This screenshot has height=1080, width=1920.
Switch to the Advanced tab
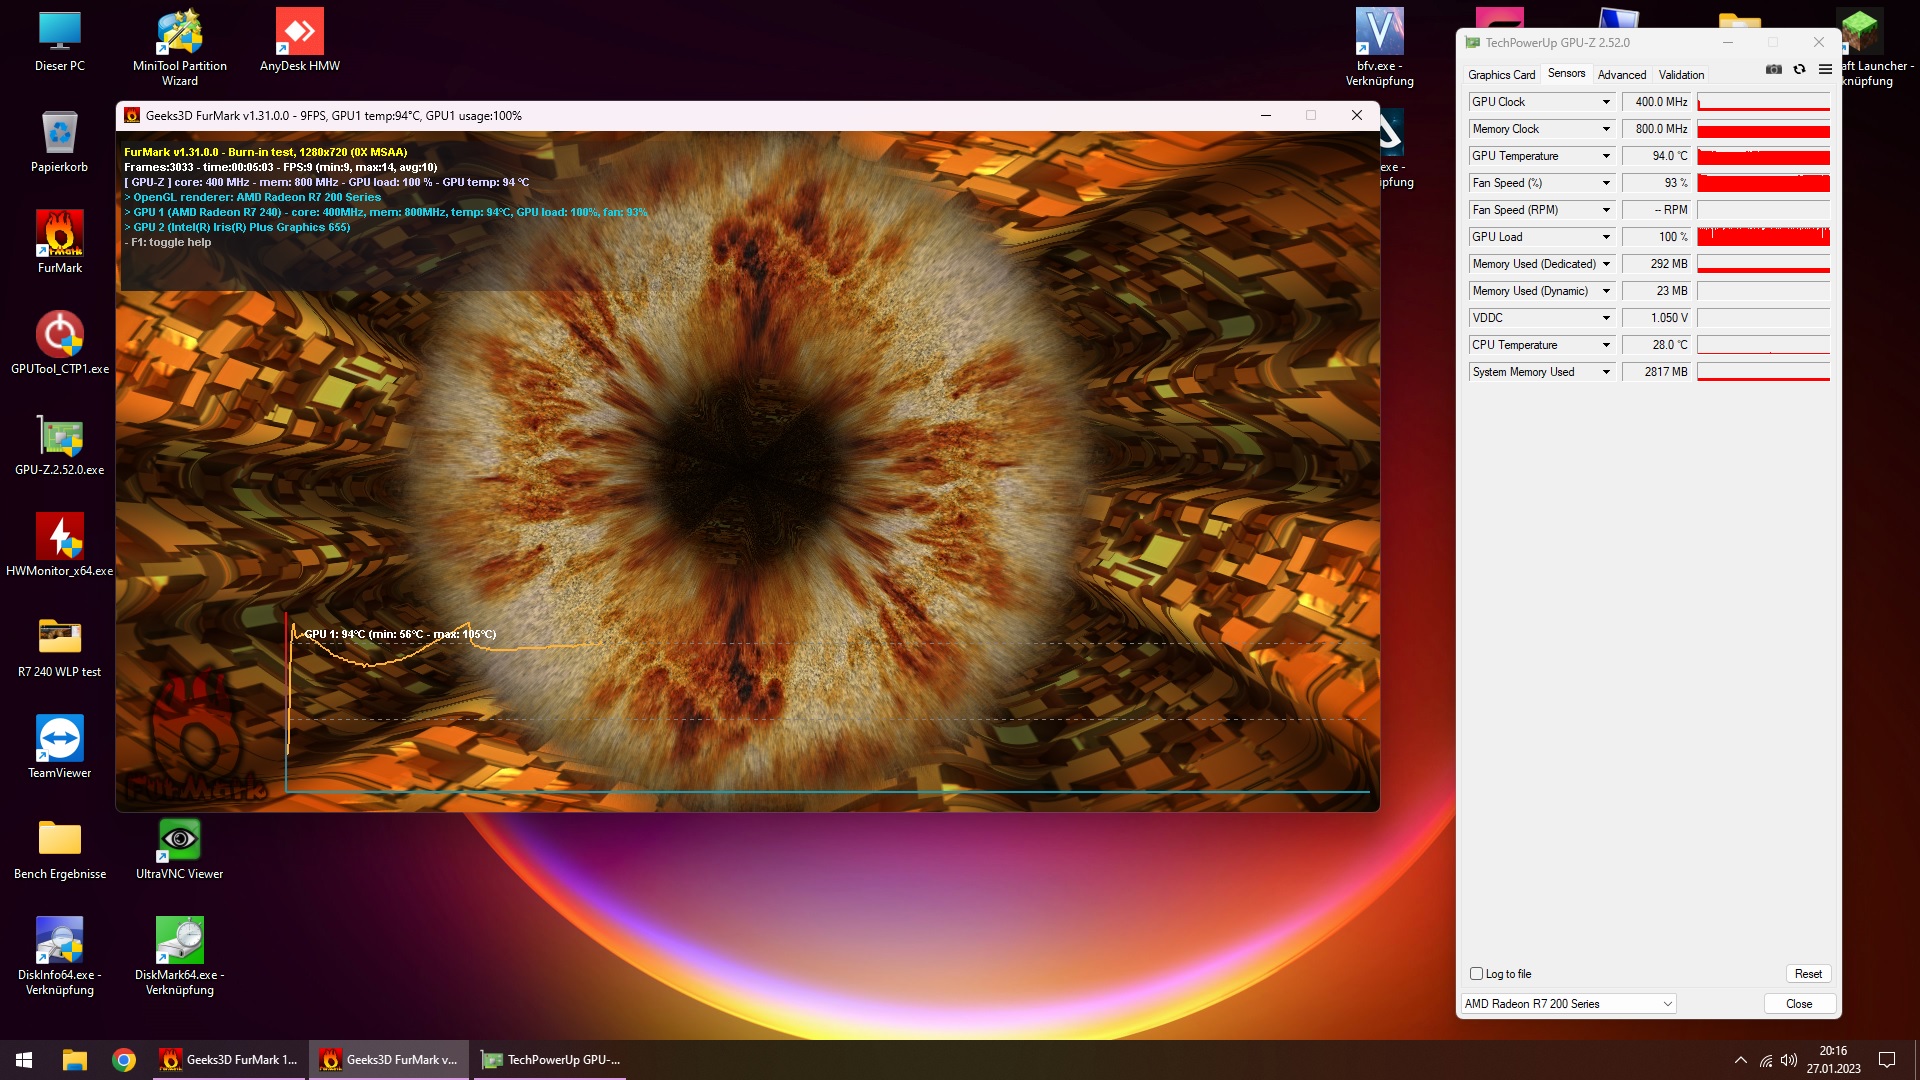coord(1621,75)
